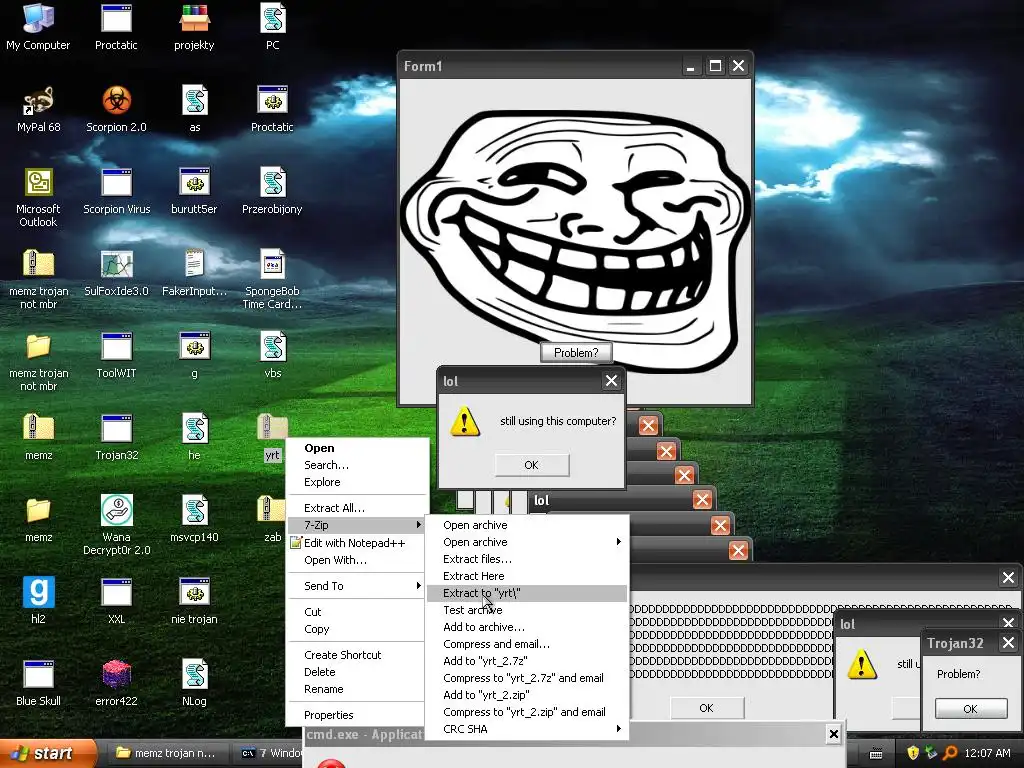This screenshot has height=768, width=1024.
Task: Choose Properties in the context menu
Action: 357,715
